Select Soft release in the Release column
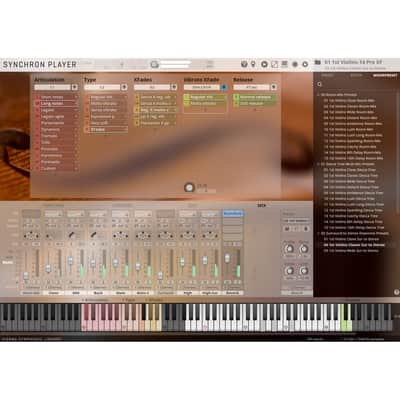Image resolution: width=400 pixels, height=400 pixels. point(255,104)
